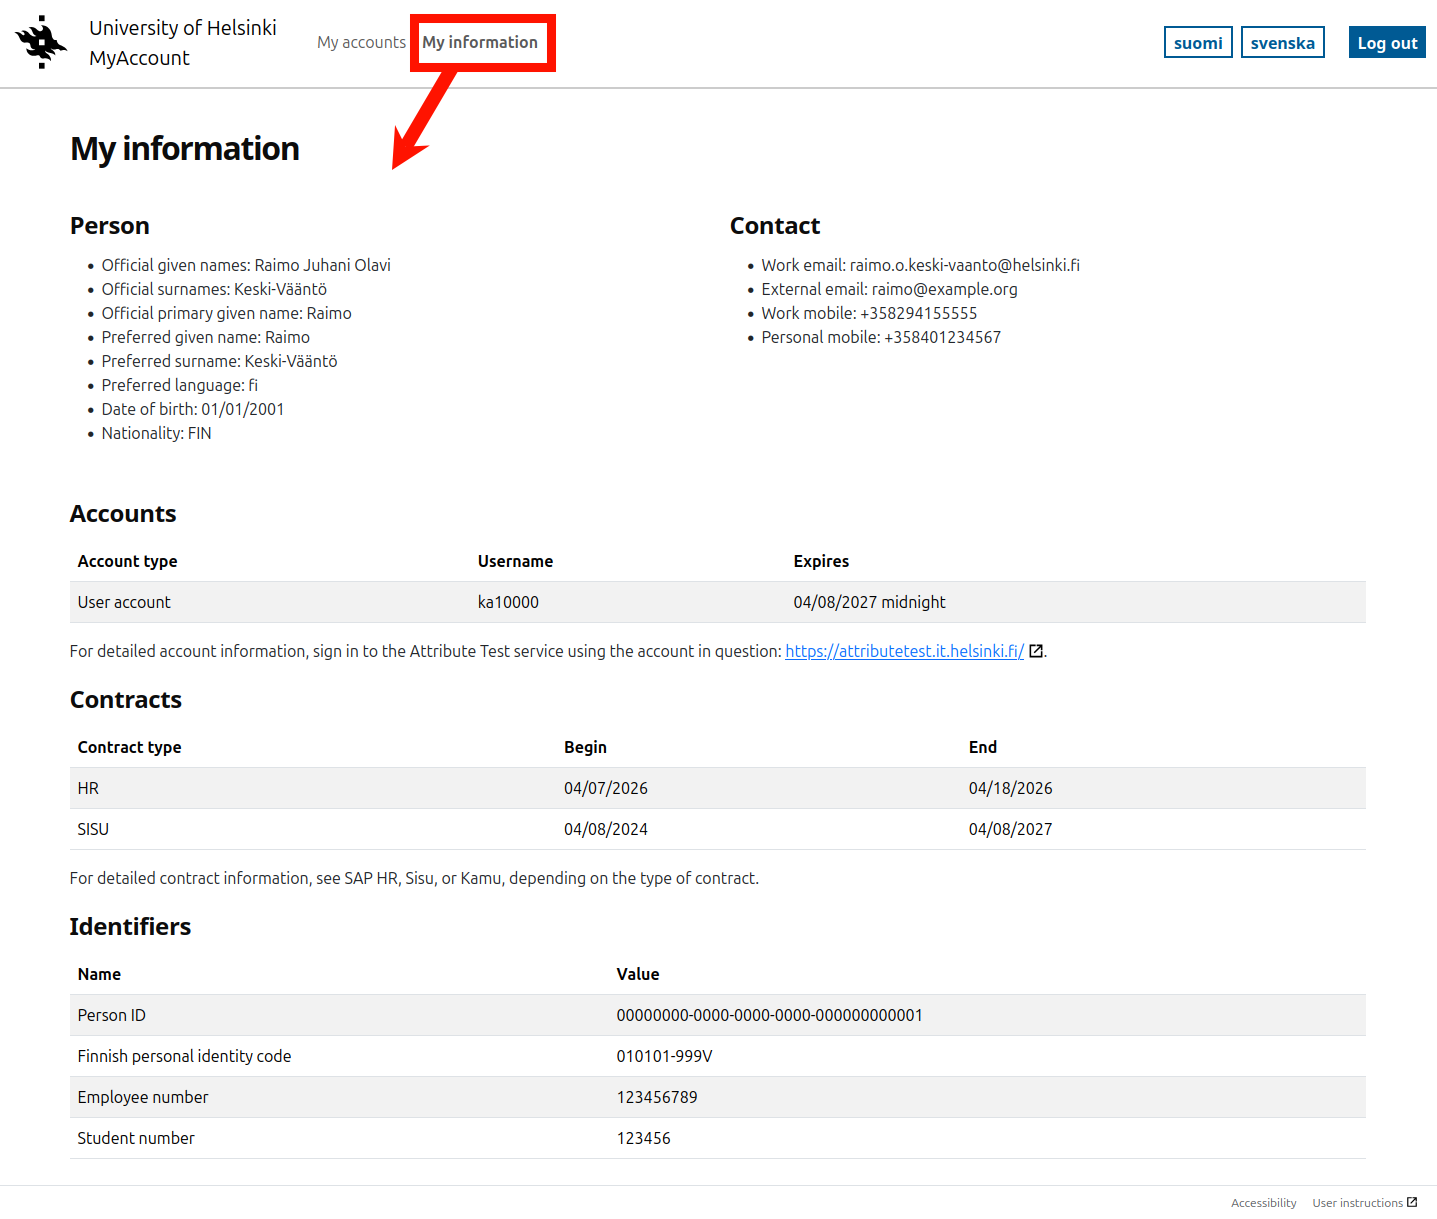Click the SISU contract row
Image resolution: width=1437 pixels, height=1219 pixels.
[x=717, y=829]
